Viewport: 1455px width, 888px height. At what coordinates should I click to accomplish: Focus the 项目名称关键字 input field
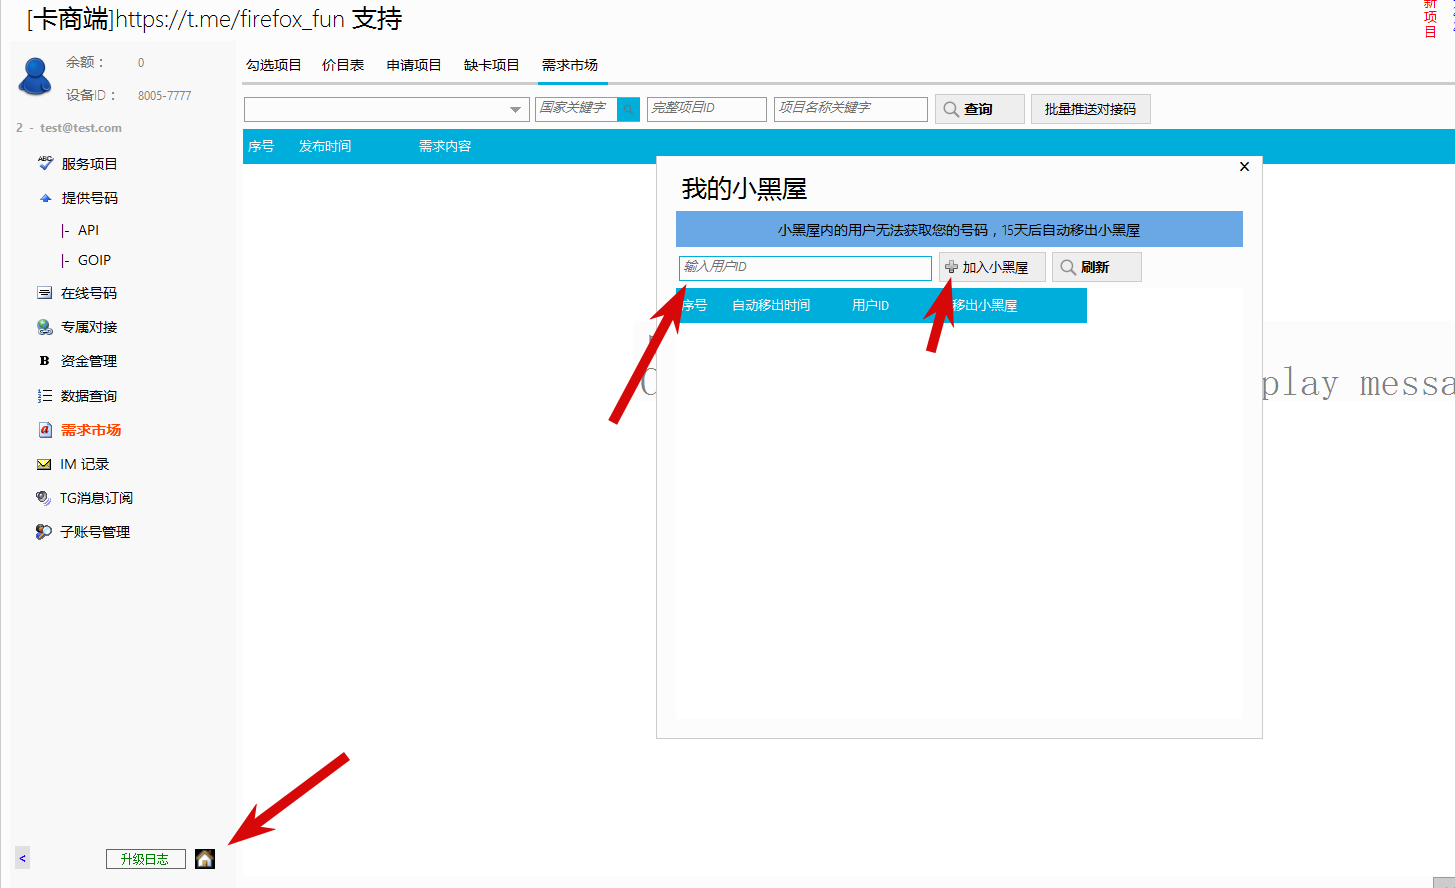click(x=851, y=108)
